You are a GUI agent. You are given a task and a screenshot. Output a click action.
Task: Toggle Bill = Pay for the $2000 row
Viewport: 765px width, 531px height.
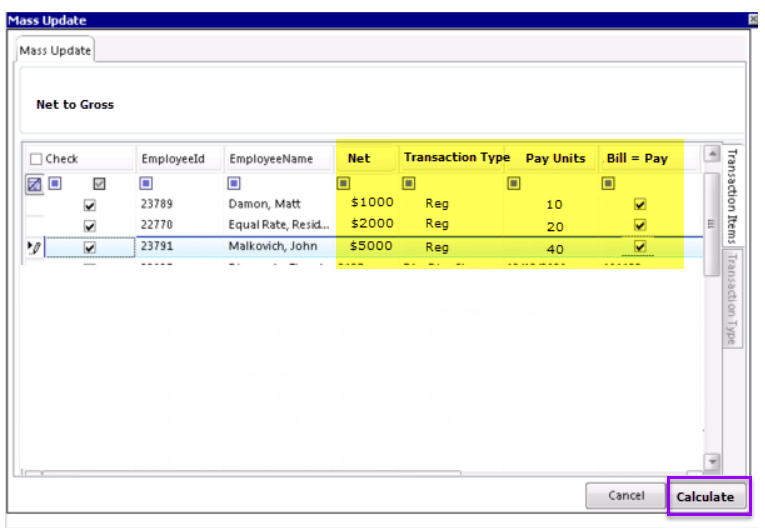pos(640,225)
